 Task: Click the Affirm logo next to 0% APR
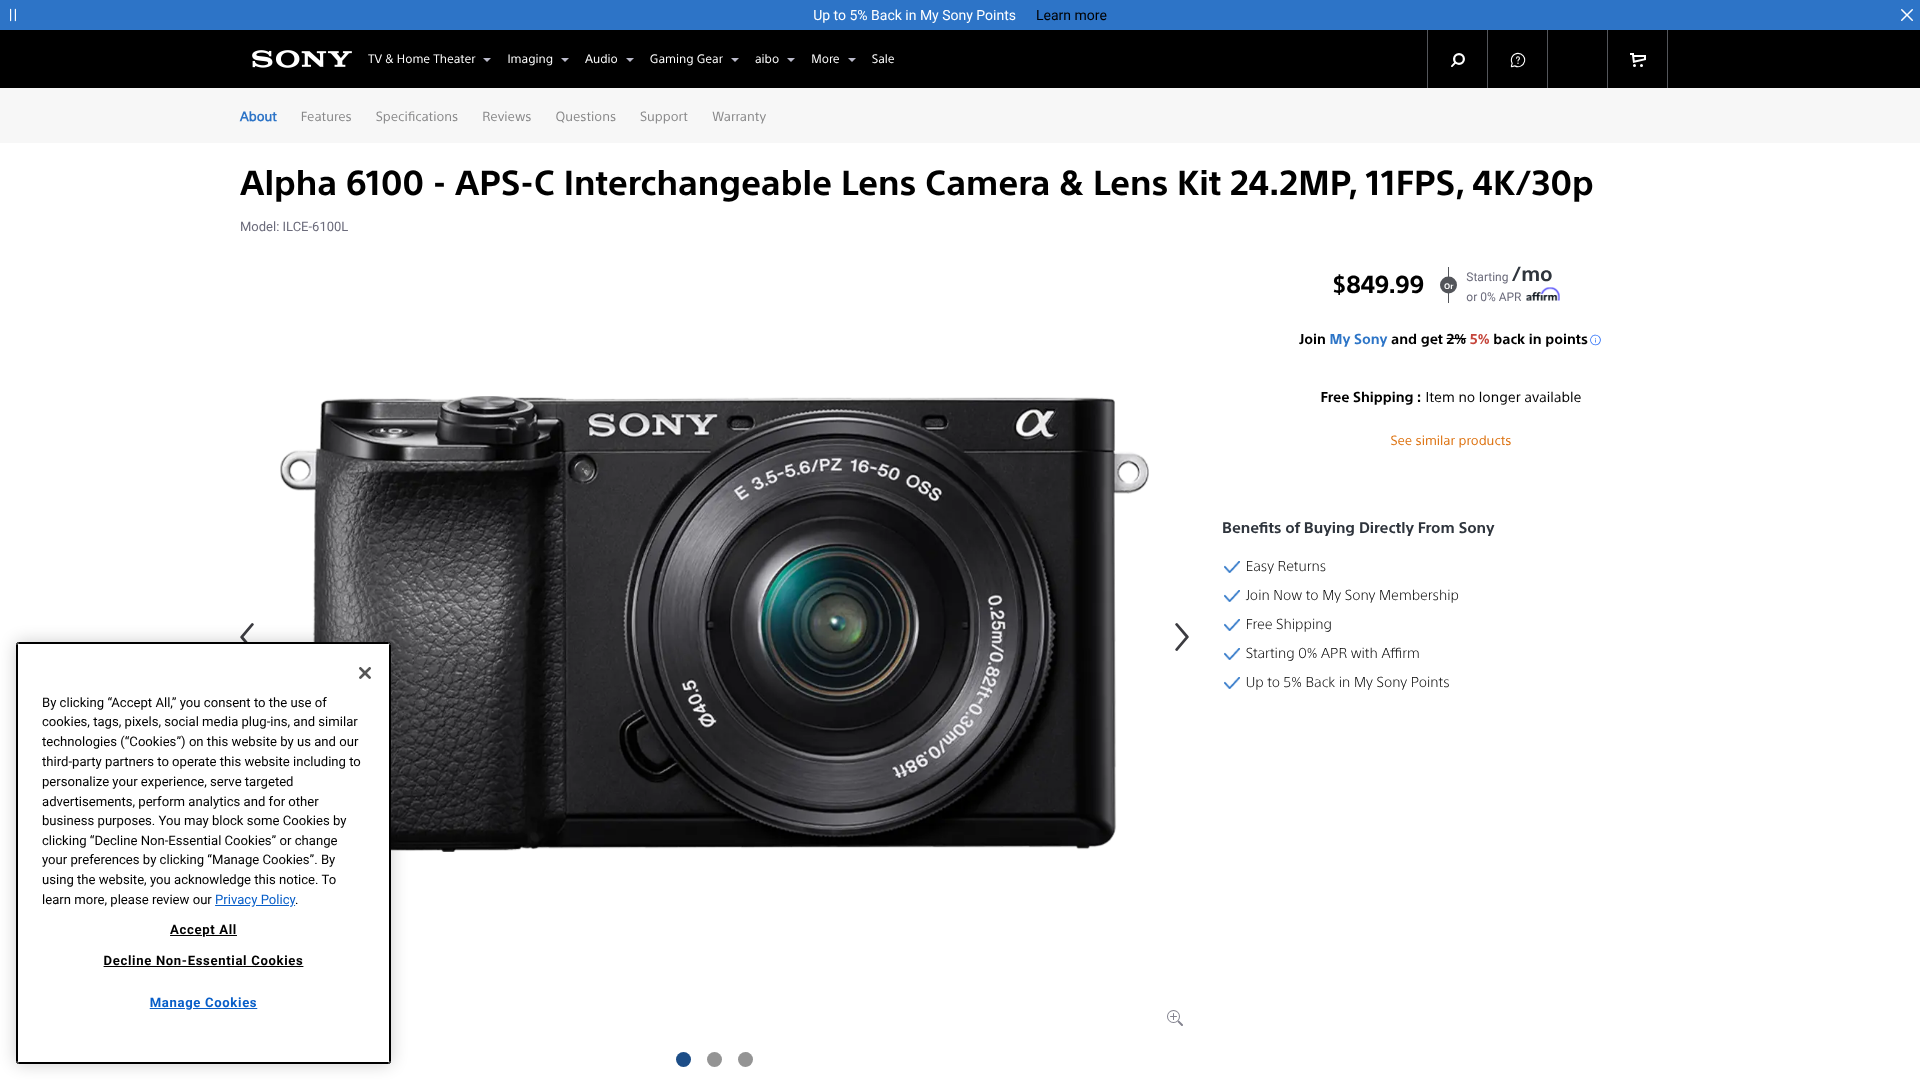[x=1543, y=295]
